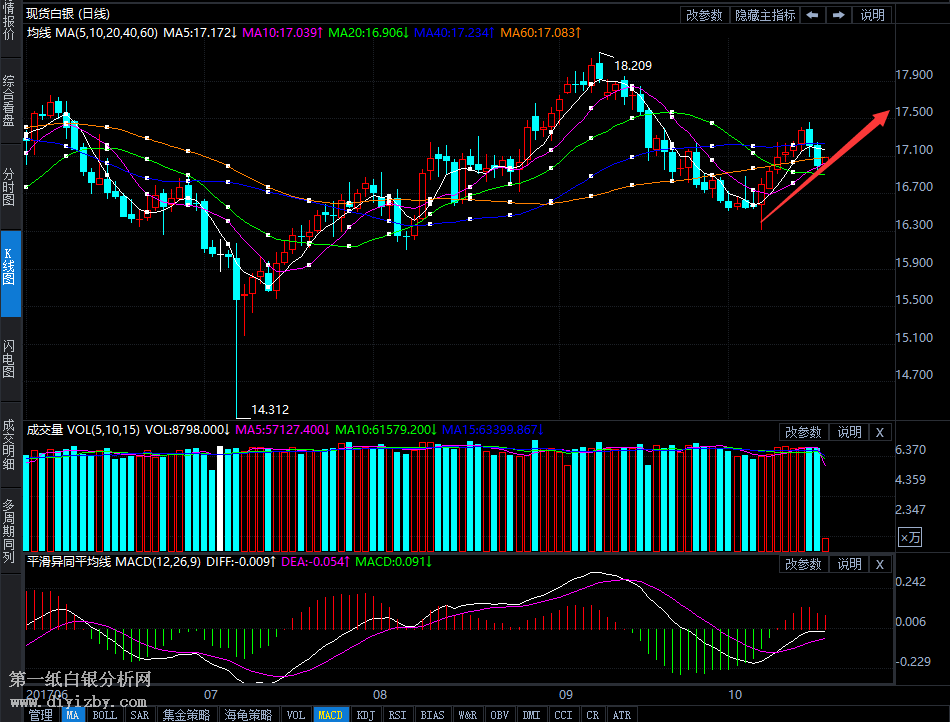
Task: Close the MACD indicator panel
Action: 879,564
